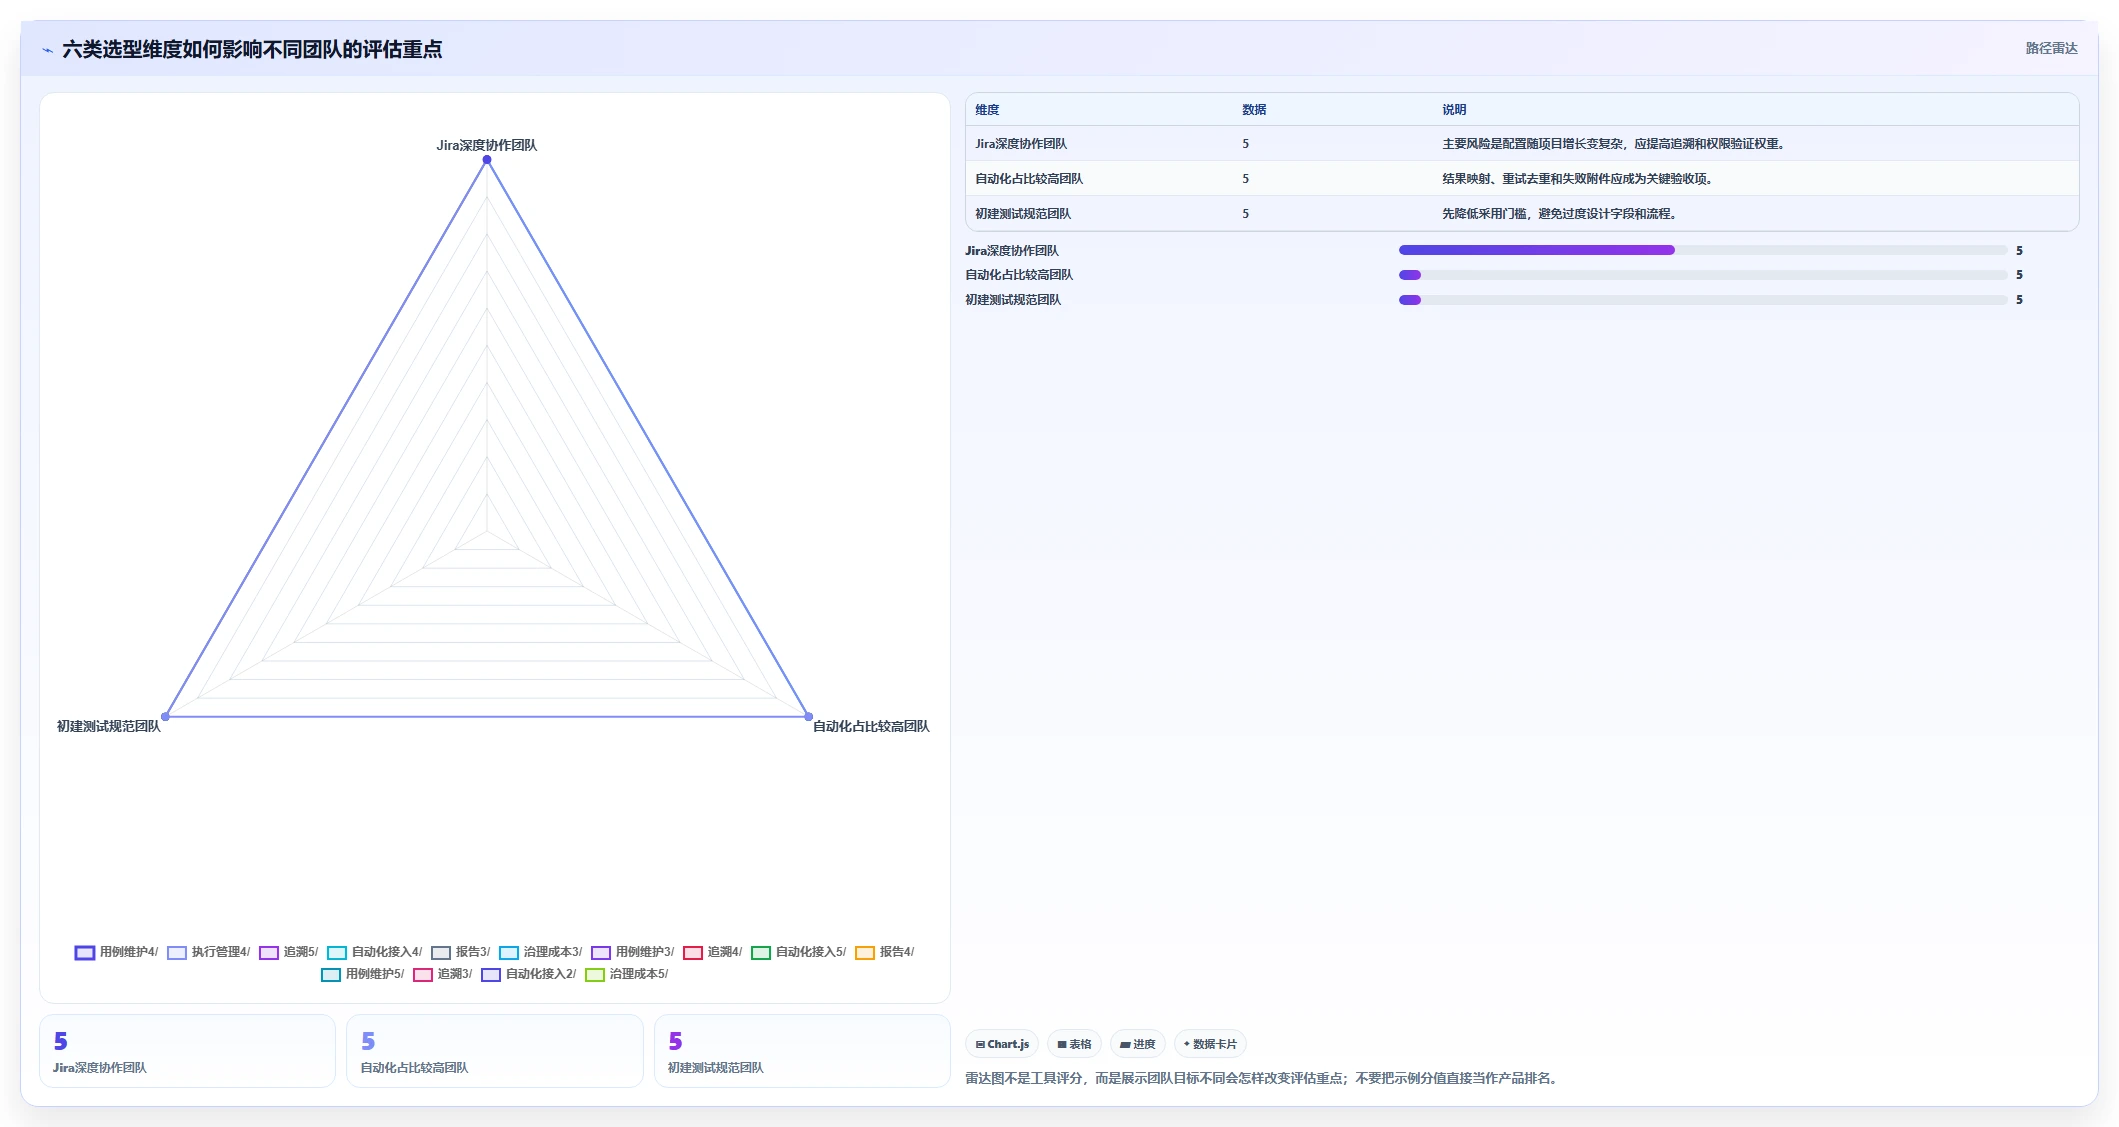Click the 表格 chip

[x=1074, y=1044]
